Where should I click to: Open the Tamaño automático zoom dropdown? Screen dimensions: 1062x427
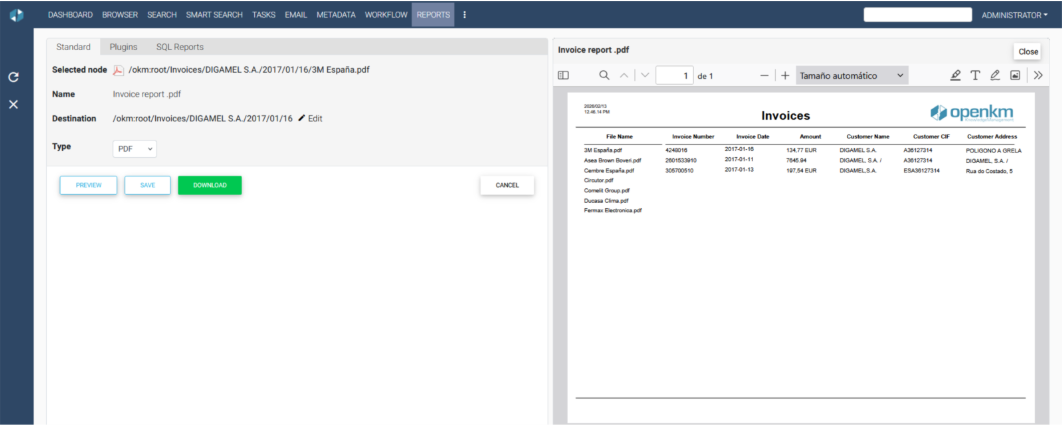click(x=853, y=76)
